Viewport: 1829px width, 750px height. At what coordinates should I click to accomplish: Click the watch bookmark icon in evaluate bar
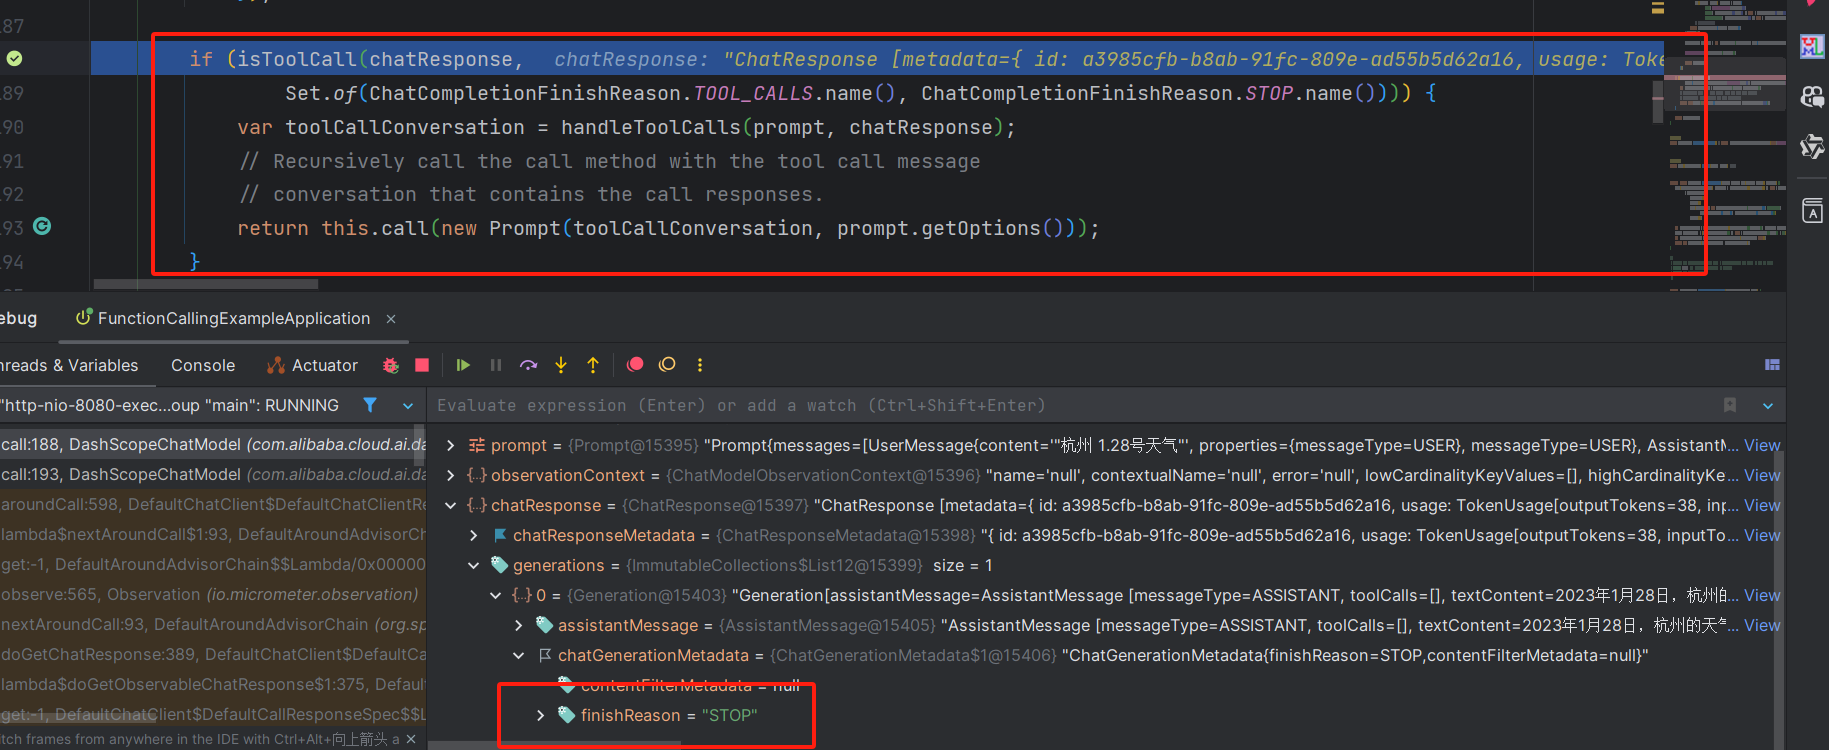tap(1730, 405)
